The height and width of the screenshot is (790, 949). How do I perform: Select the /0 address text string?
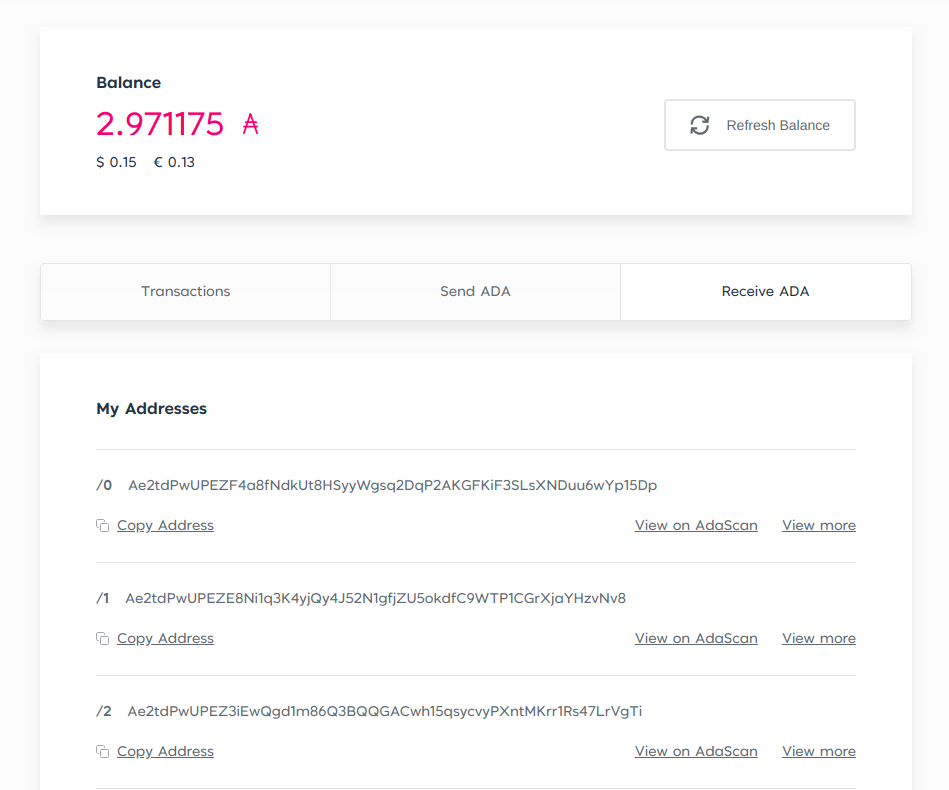click(x=393, y=486)
